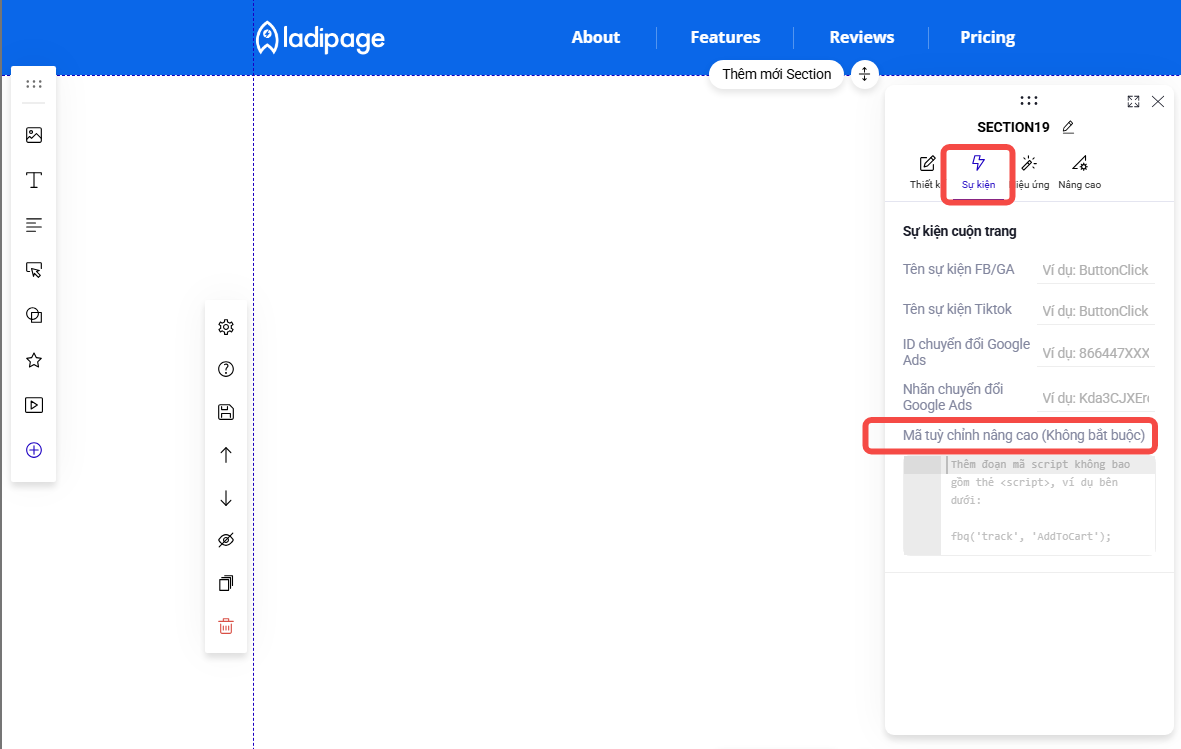Switch to the Nâng cao tab

(x=1079, y=173)
